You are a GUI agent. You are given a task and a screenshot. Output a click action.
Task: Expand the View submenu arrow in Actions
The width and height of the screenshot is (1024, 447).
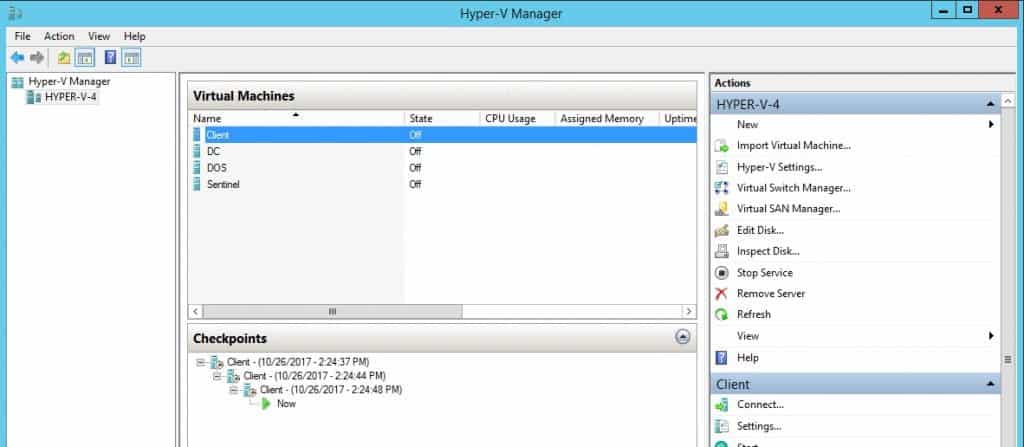pos(991,336)
